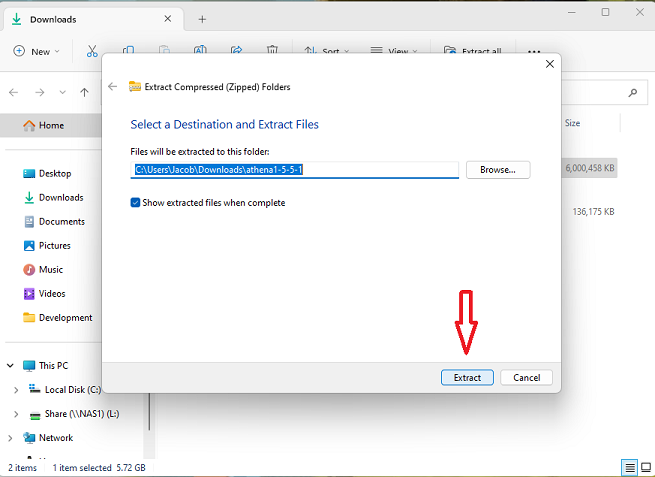655x477 pixels.
Task: Expand the Local Disk (C:) tree node
Action: click(x=15, y=390)
